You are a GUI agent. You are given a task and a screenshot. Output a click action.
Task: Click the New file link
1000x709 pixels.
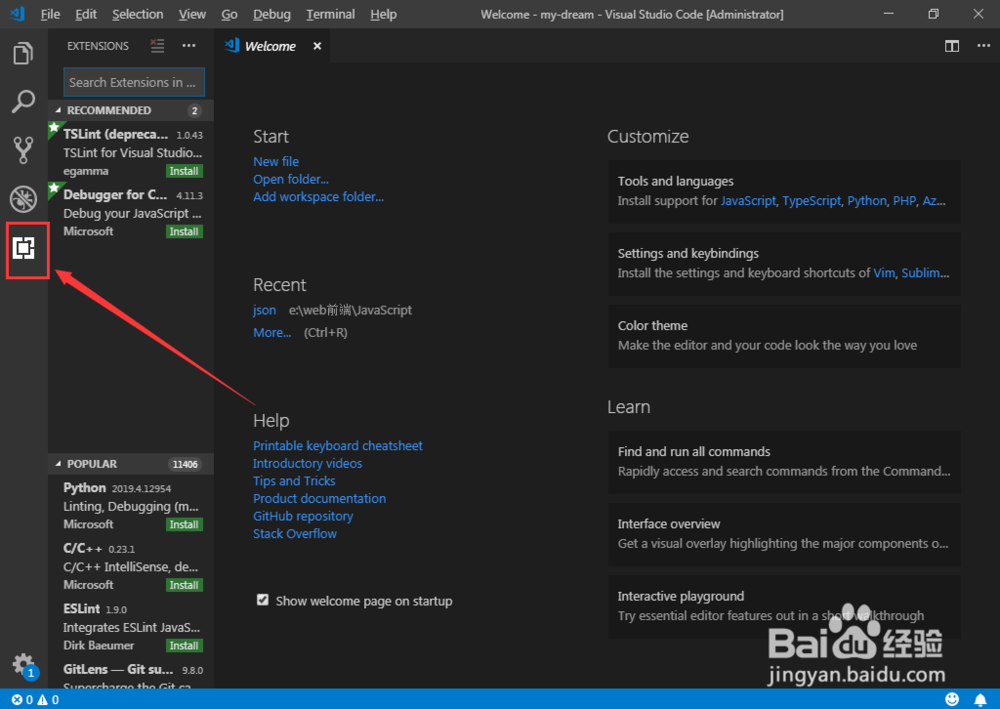pyautogui.click(x=276, y=162)
